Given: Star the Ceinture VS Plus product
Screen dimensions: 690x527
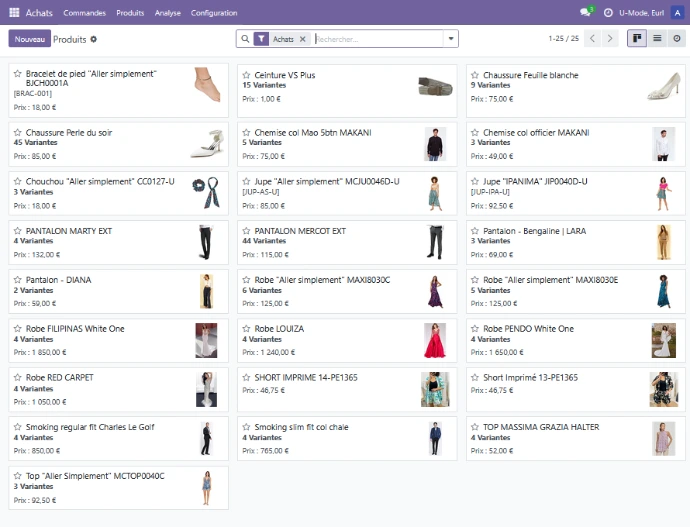Looking at the screenshot, I should coord(246,75).
